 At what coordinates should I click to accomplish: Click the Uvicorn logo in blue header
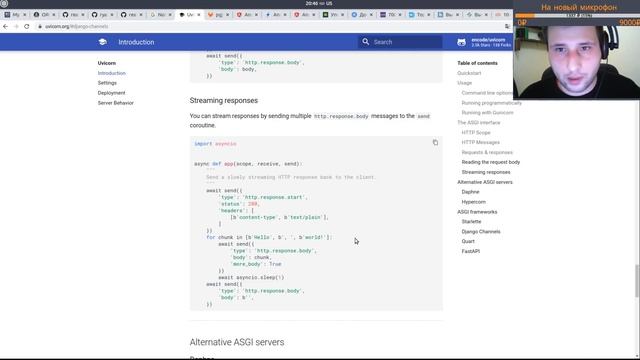pyautogui.click(x=102, y=42)
